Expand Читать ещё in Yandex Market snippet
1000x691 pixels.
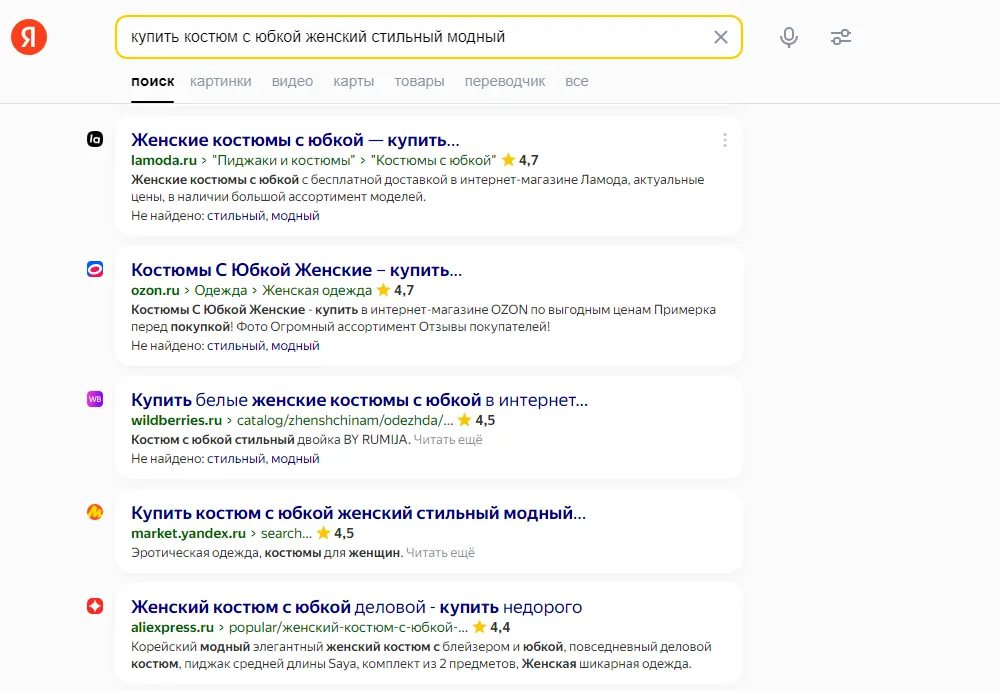[x=440, y=553]
